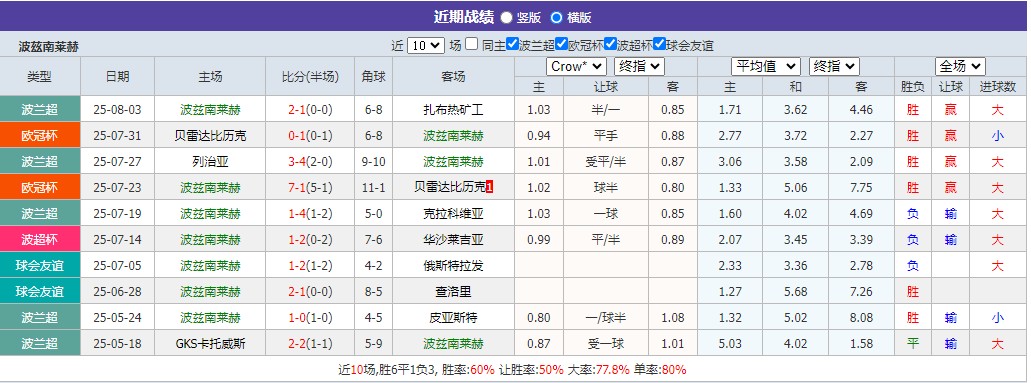1031x383 pixels.
Task: Click the score 0-1(0-1)
Action: pyautogui.click(x=310, y=136)
